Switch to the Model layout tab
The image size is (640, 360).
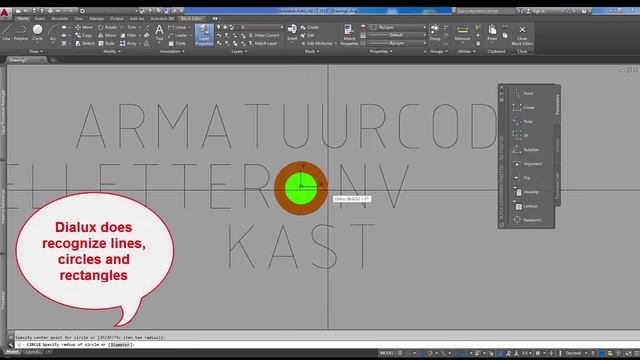tap(12, 352)
